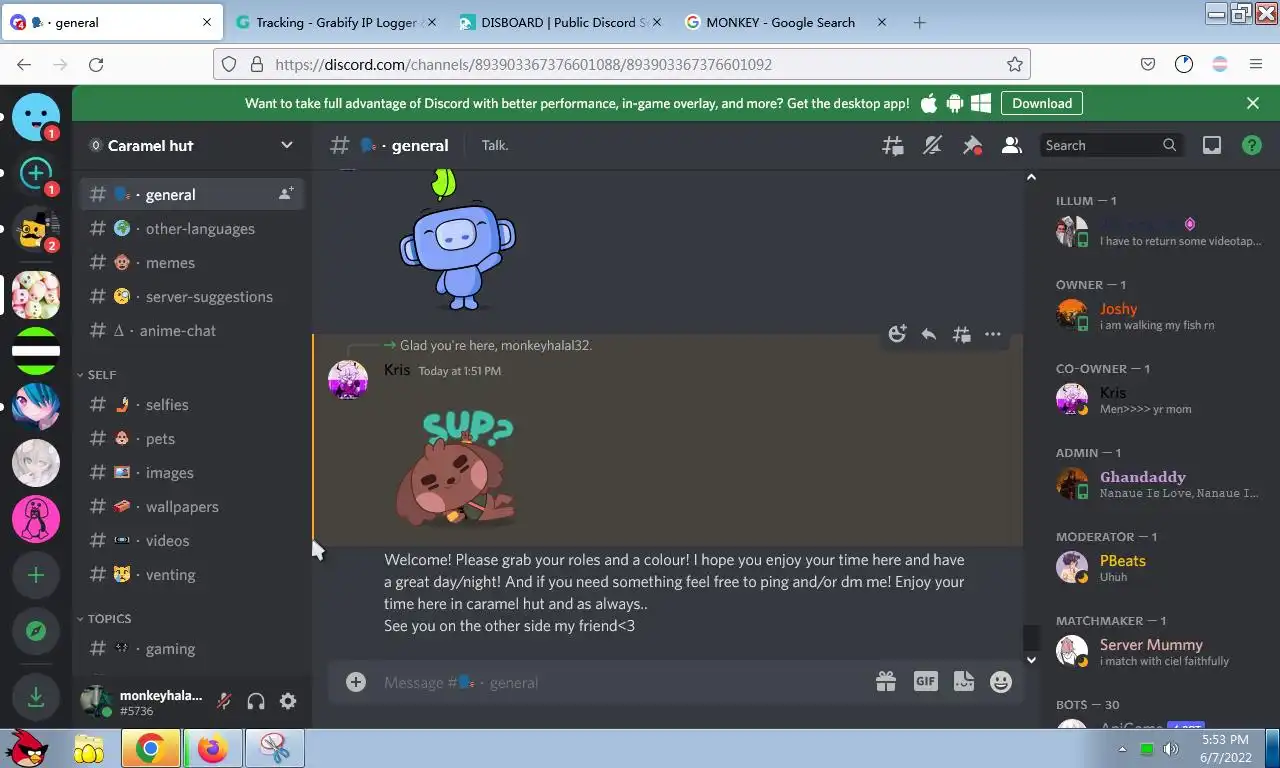Image resolution: width=1280 pixels, height=768 pixels.
Task: Open more options on Kris's message
Action: point(993,334)
